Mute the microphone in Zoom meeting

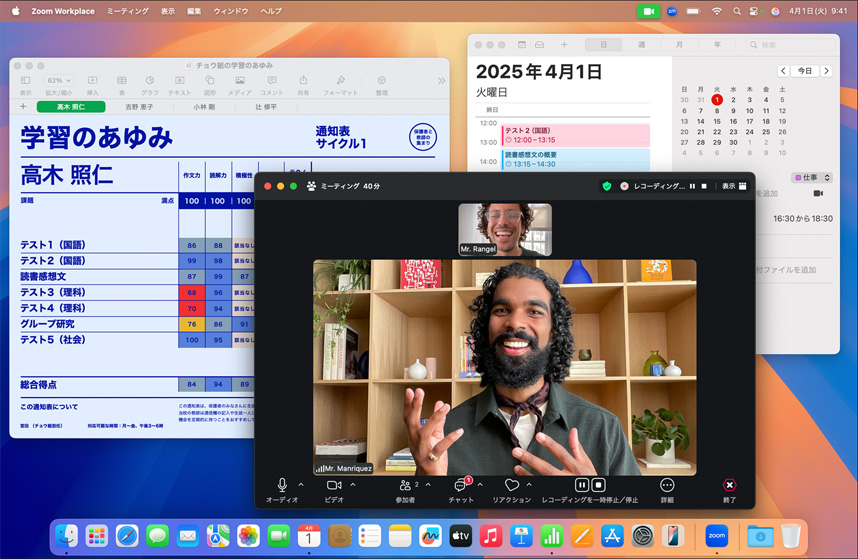(282, 485)
